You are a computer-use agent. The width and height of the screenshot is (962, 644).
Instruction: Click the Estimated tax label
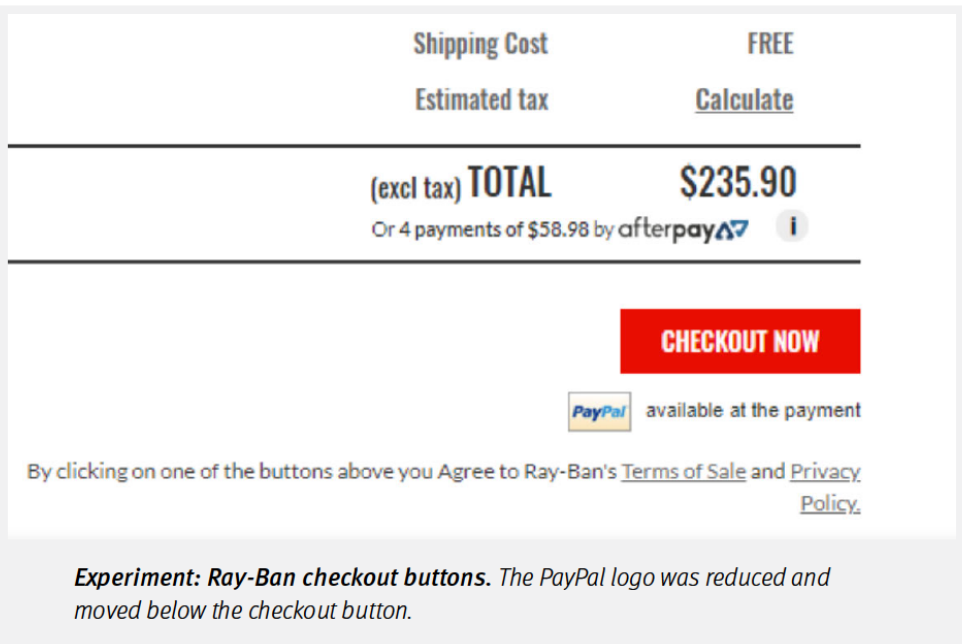pos(481,100)
